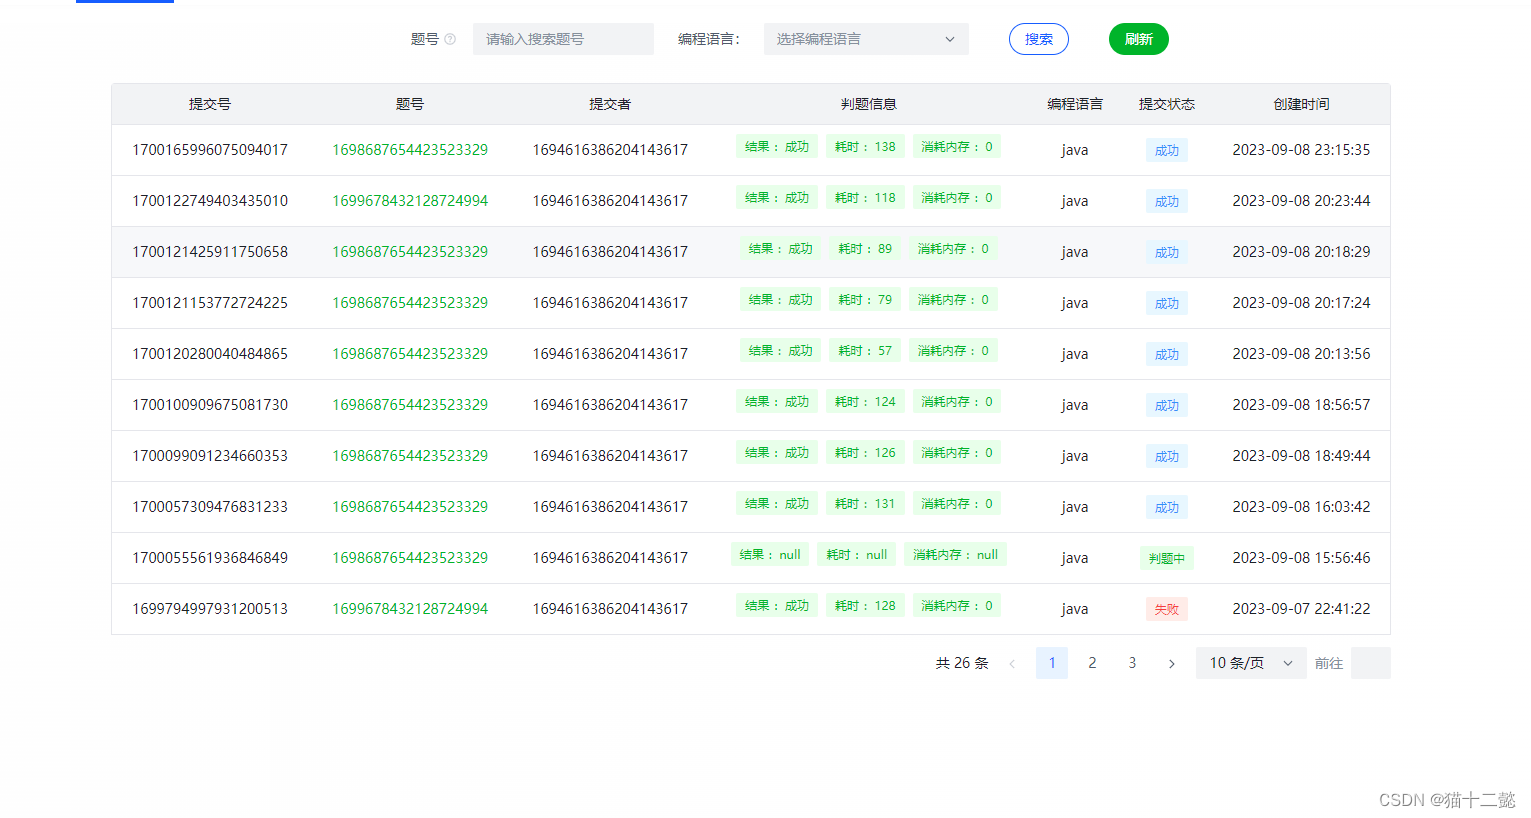Viewport: 1531px width, 818px height.
Task: Click the 创建时间 column header
Action: click(1301, 104)
